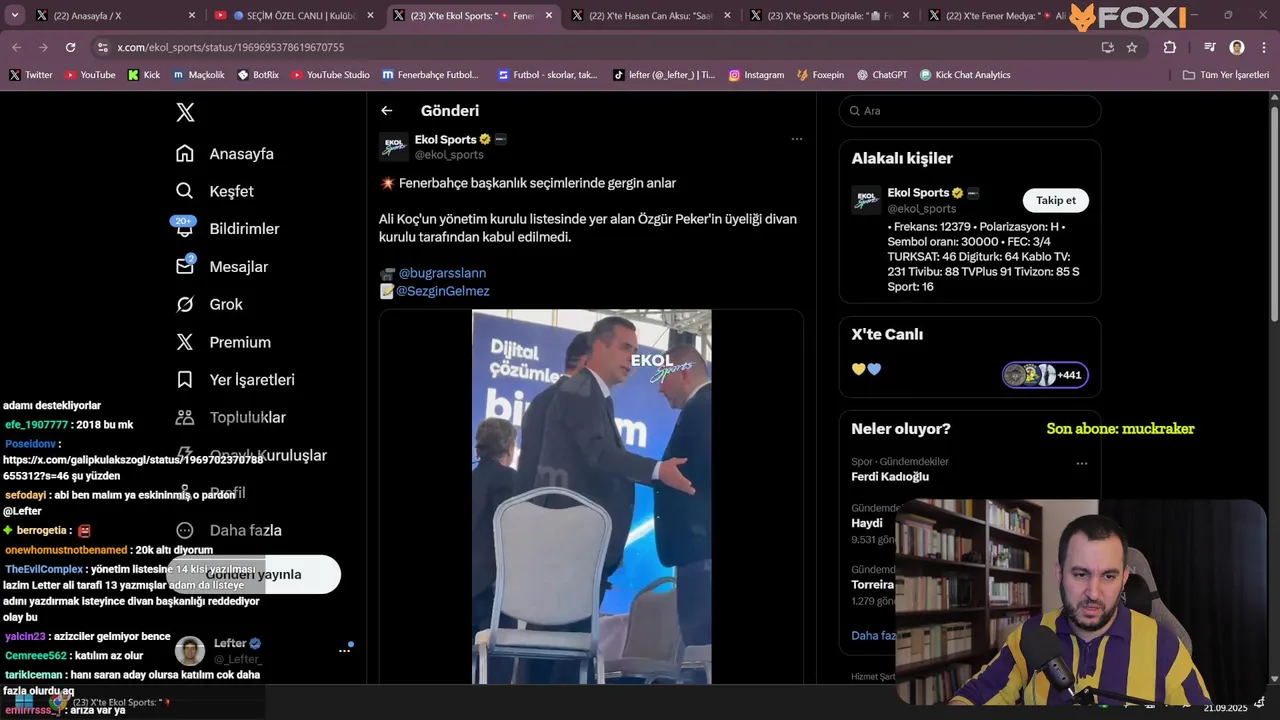Open the @bugrarsslann mention link
This screenshot has width=1280, height=720.
point(442,273)
